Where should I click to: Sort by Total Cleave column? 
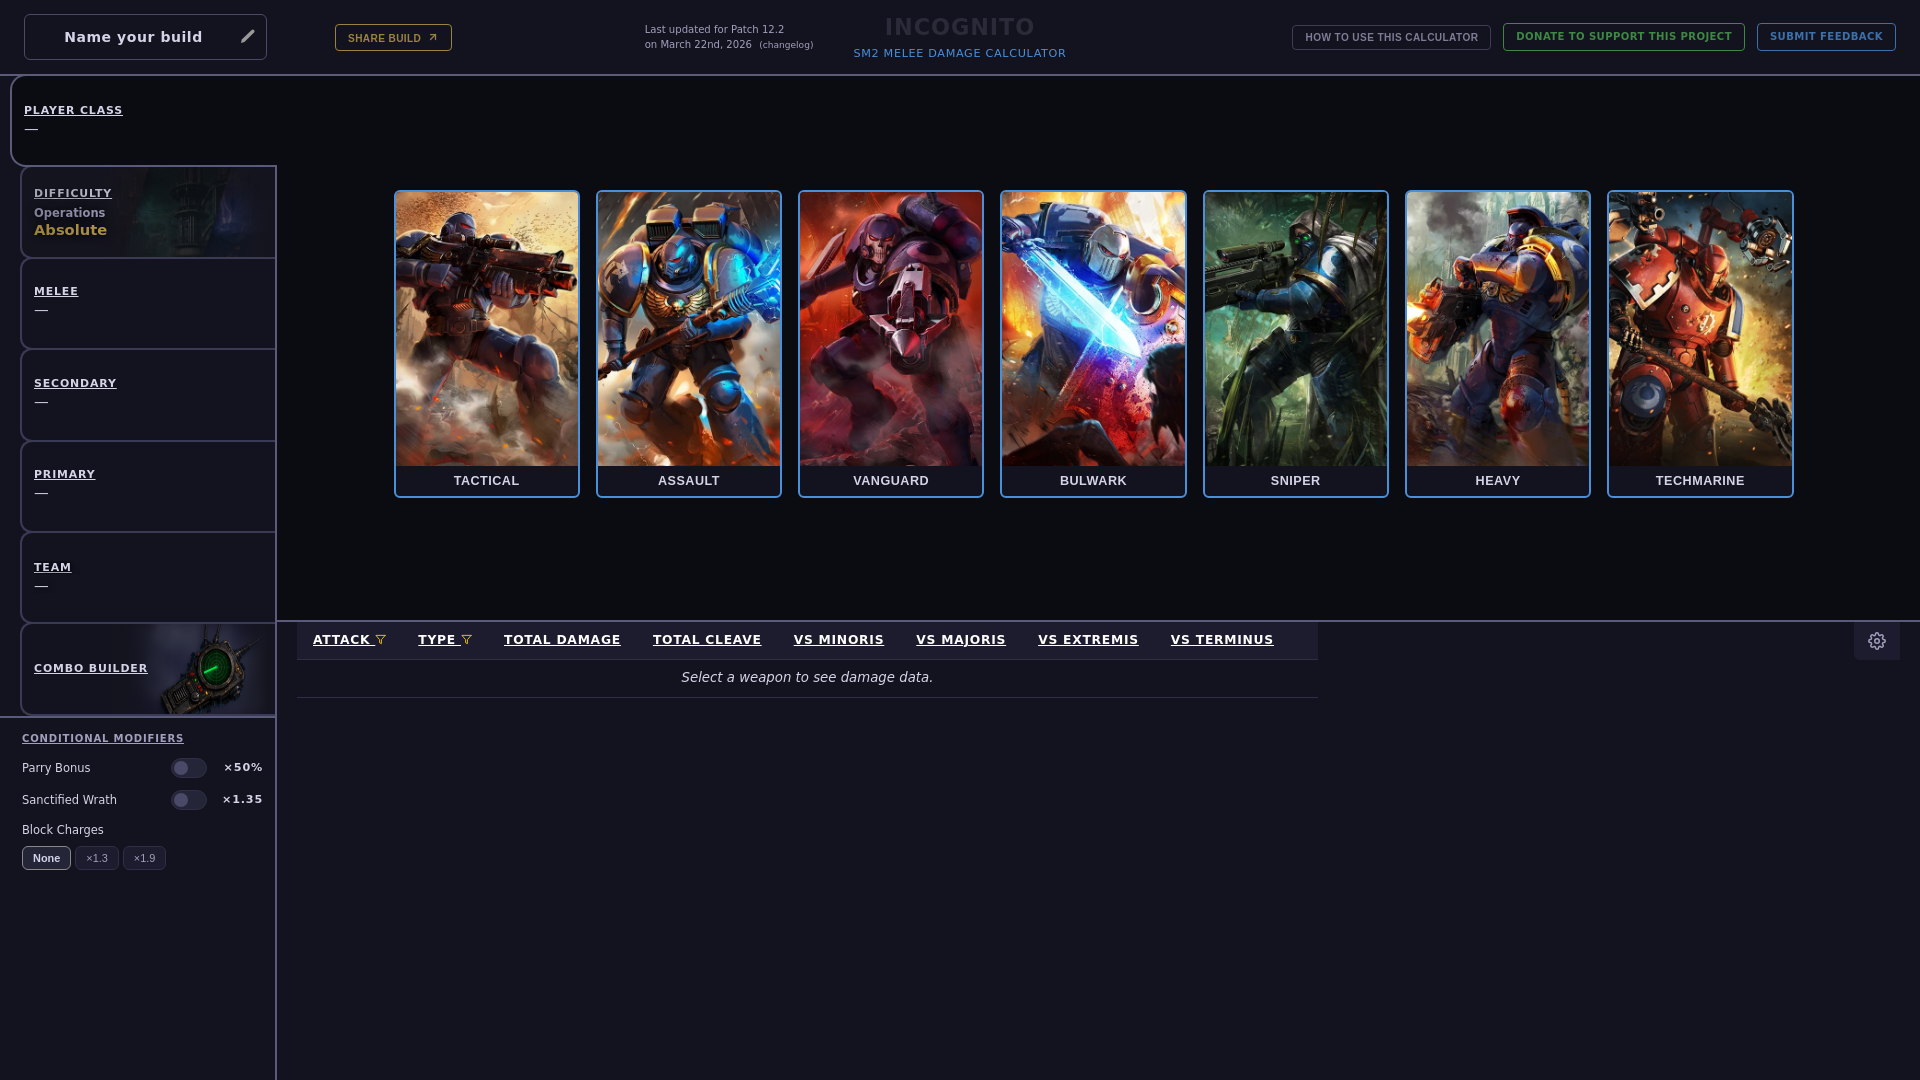707,640
